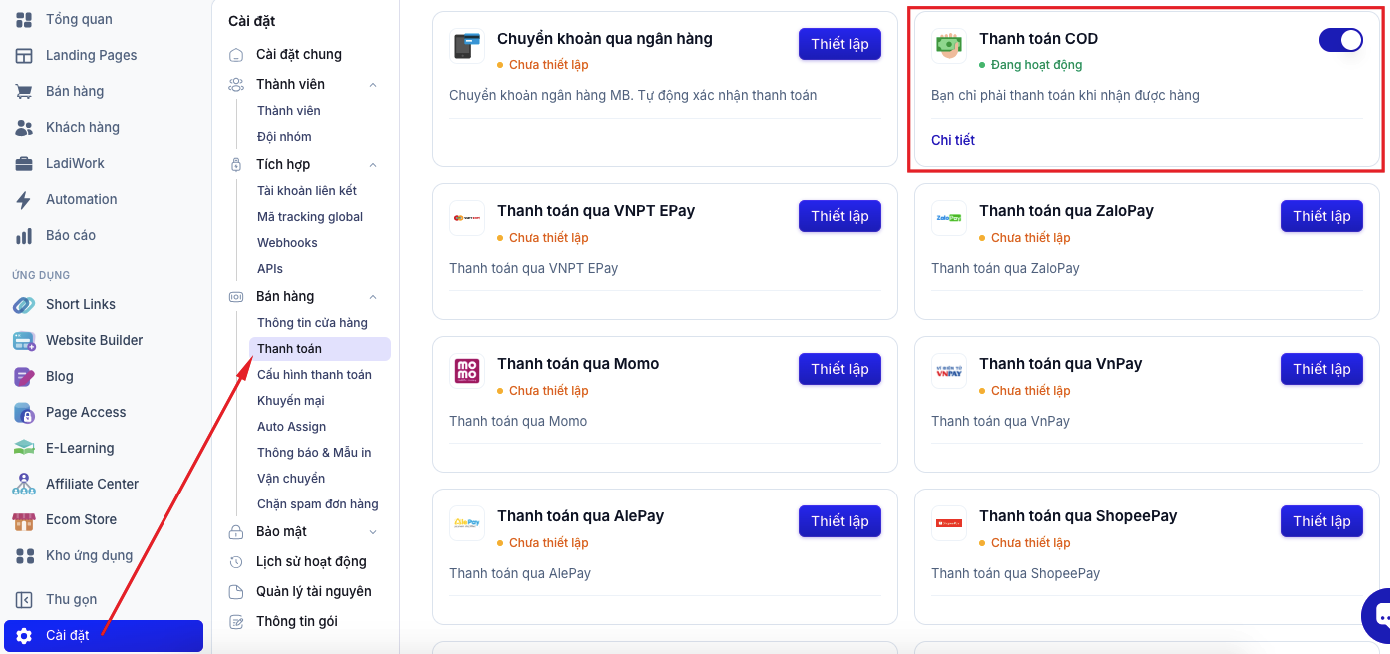Screen dimensions: 1390x654
Task: Select the Affiliate Center icon
Action: 24,484
